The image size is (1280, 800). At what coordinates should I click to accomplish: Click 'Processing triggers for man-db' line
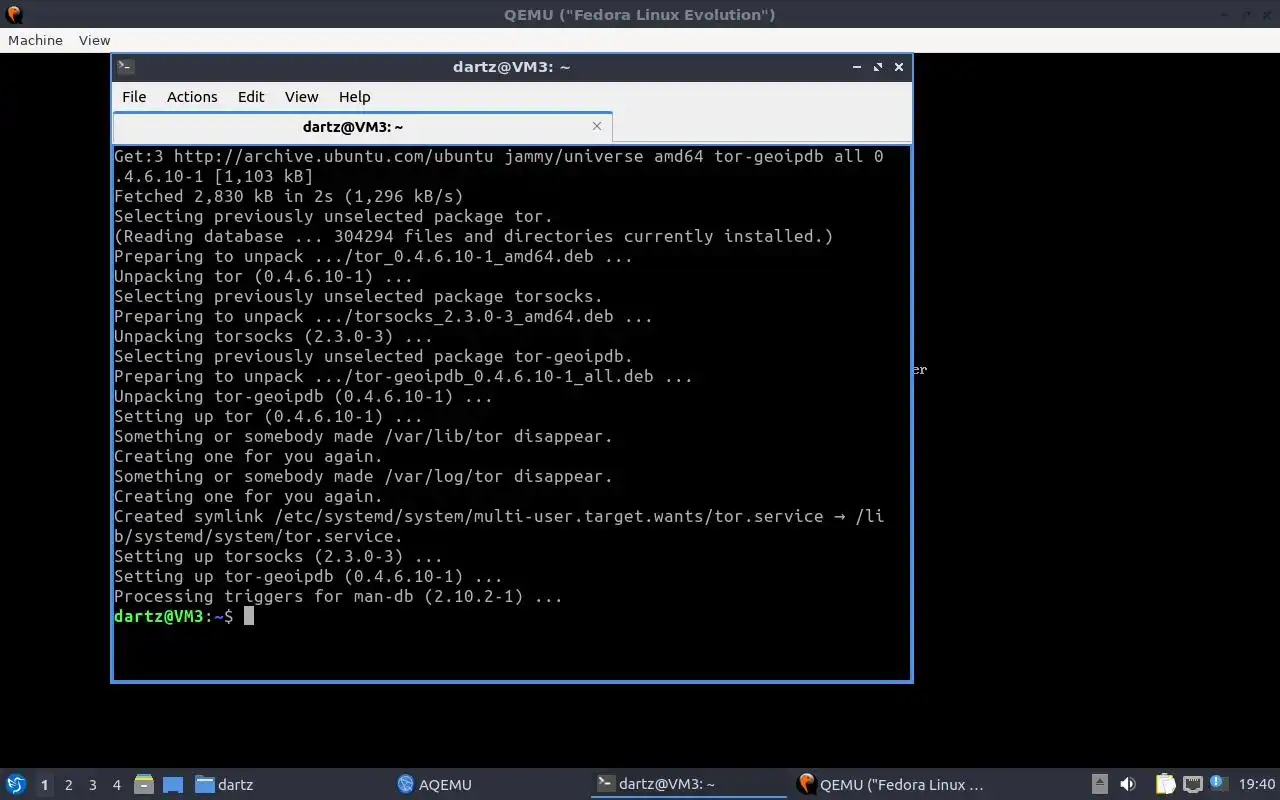coord(338,596)
